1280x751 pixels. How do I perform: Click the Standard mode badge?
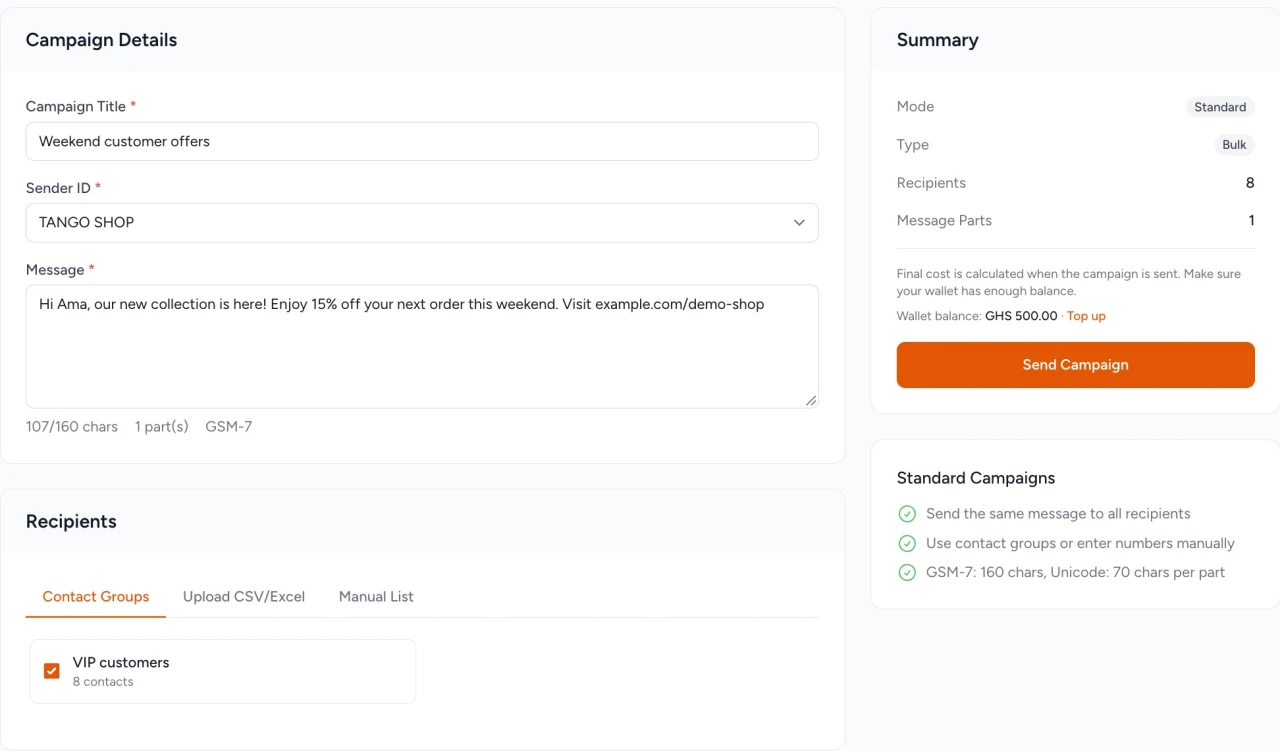point(1220,107)
